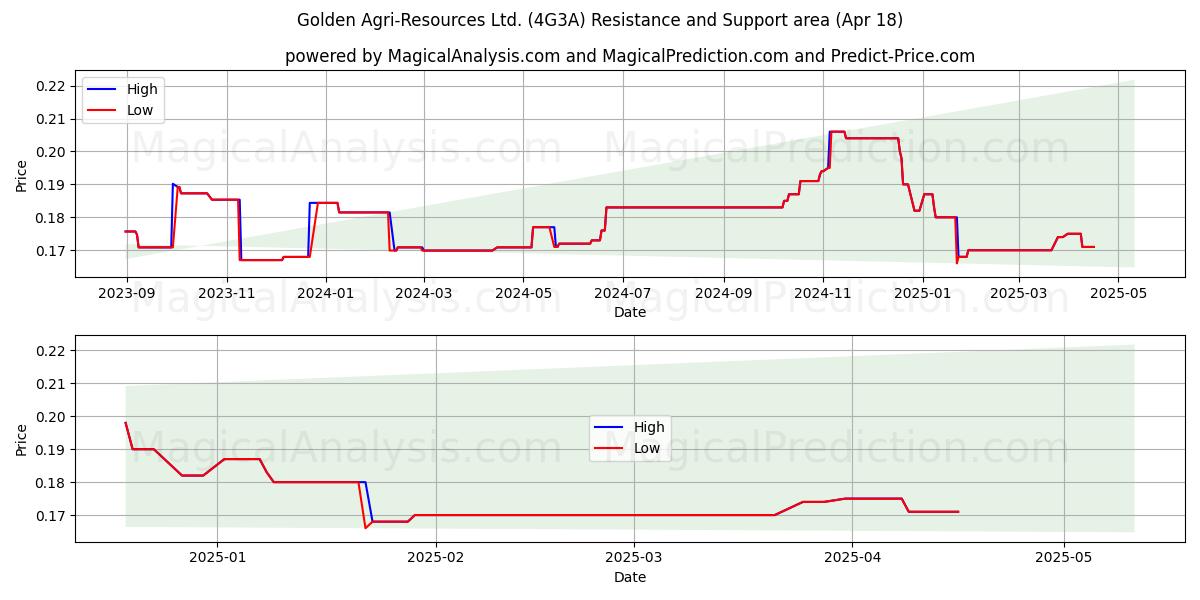Click the bottom chart '2025-01' date tick label
Screen dimensions: 1200x600
click(x=217, y=559)
